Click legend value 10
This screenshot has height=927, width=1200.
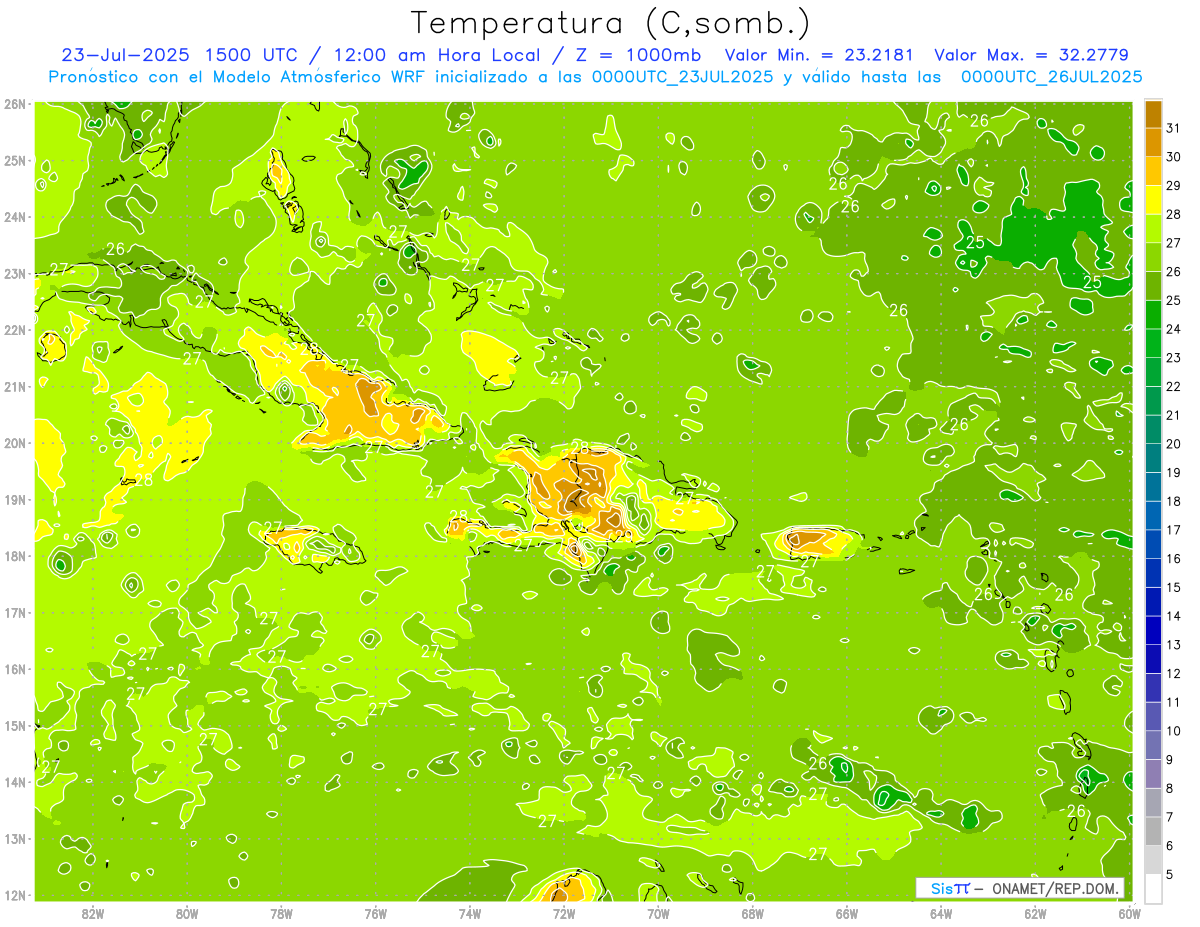(x=1174, y=730)
